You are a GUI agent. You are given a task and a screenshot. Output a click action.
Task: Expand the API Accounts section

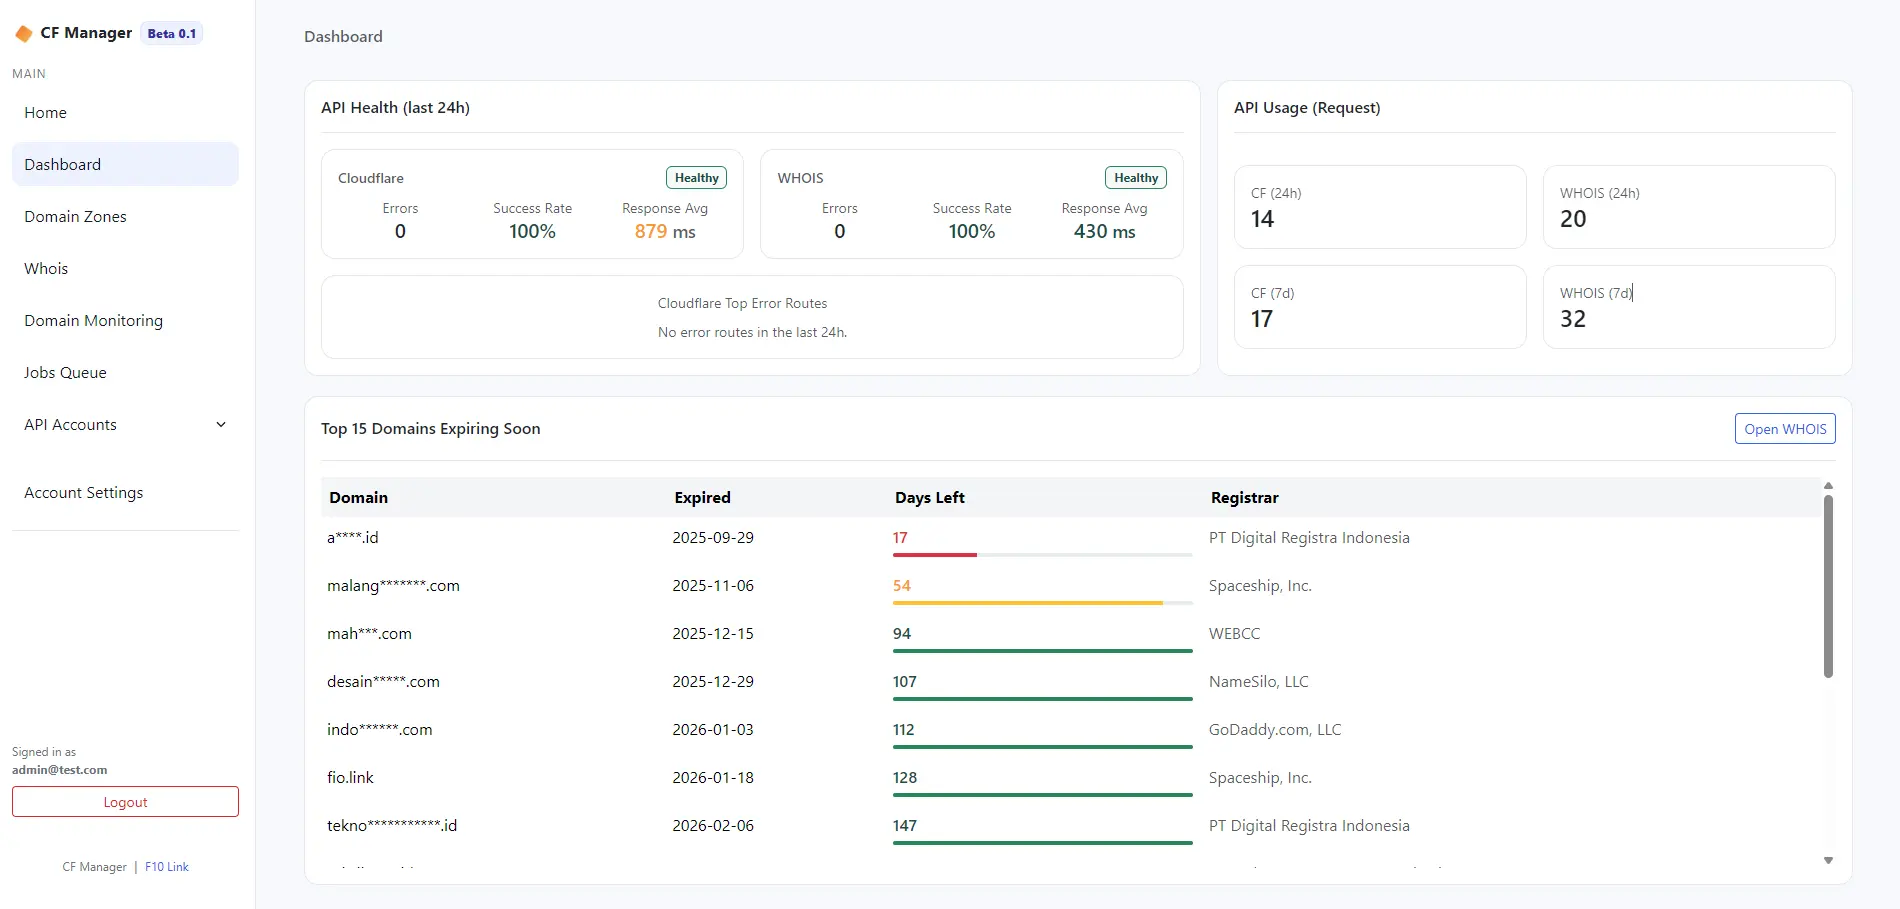pyautogui.click(x=124, y=424)
